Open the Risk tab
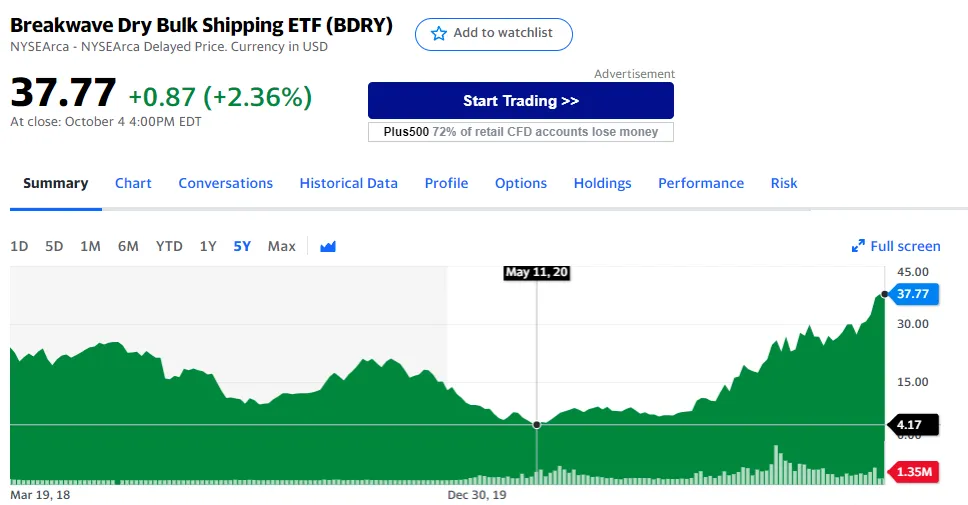968x505 pixels. click(784, 183)
